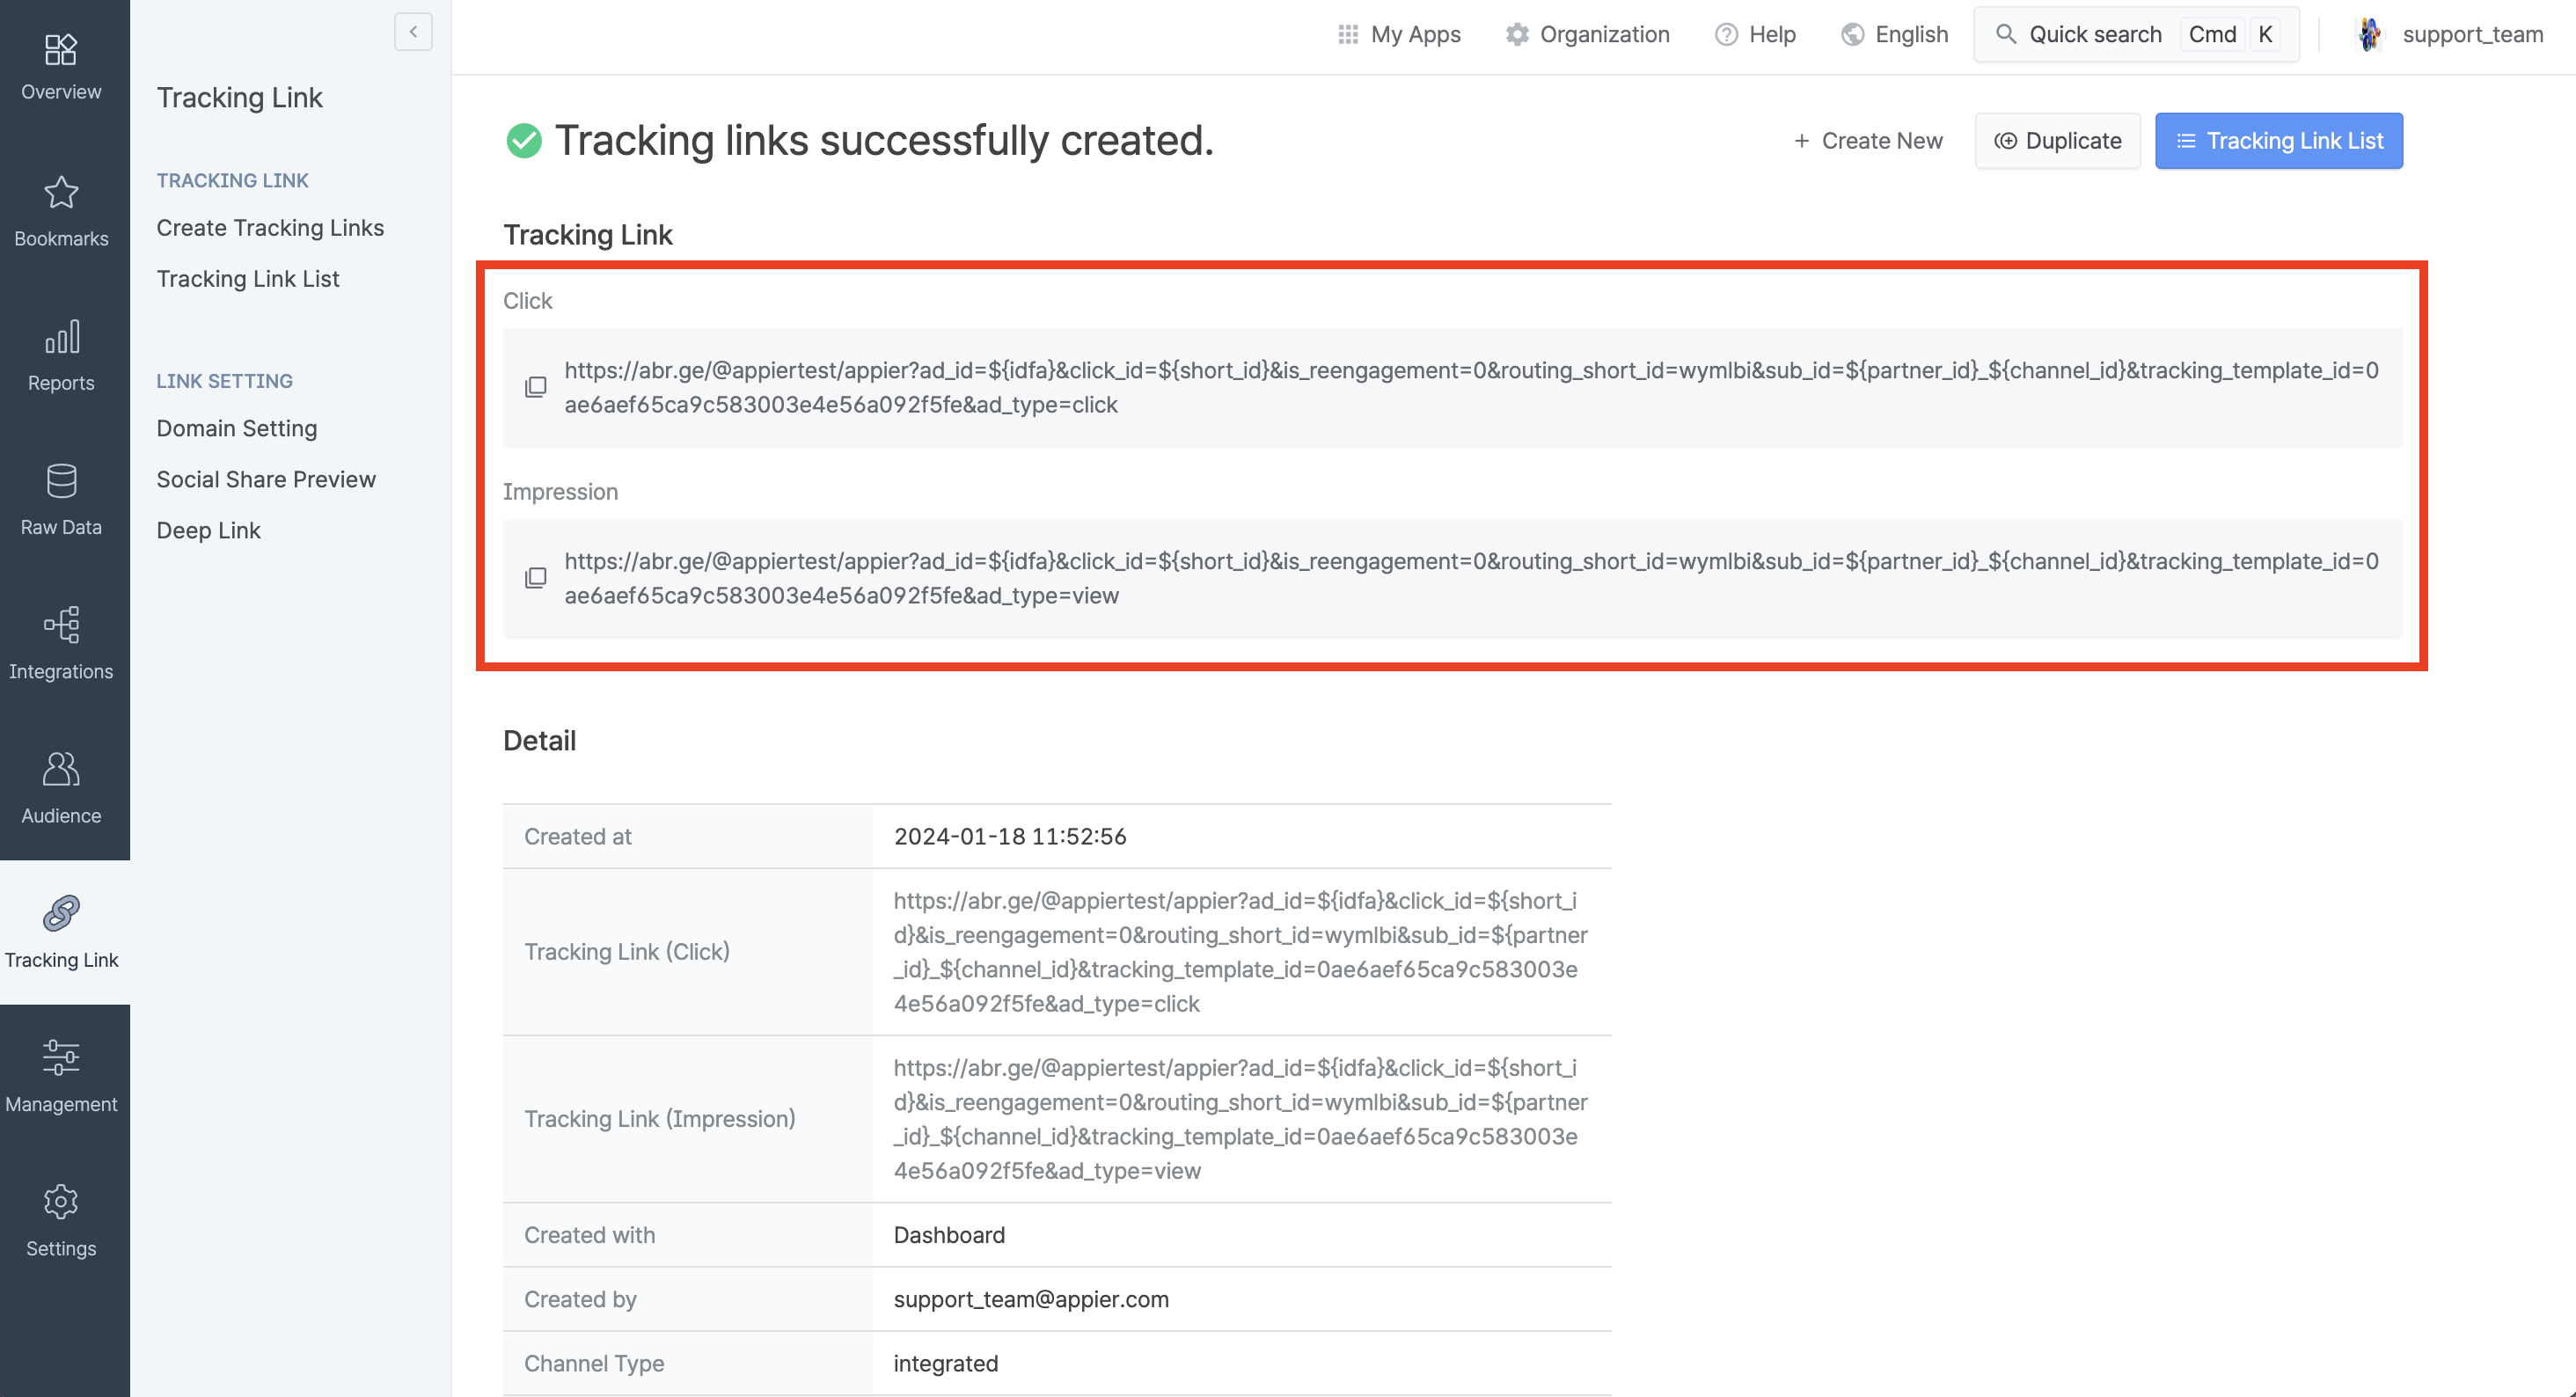Click the blue Tracking Link List button
This screenshot has width=2576, height=1397.
pyautogui.click(x=2278, y=141)
